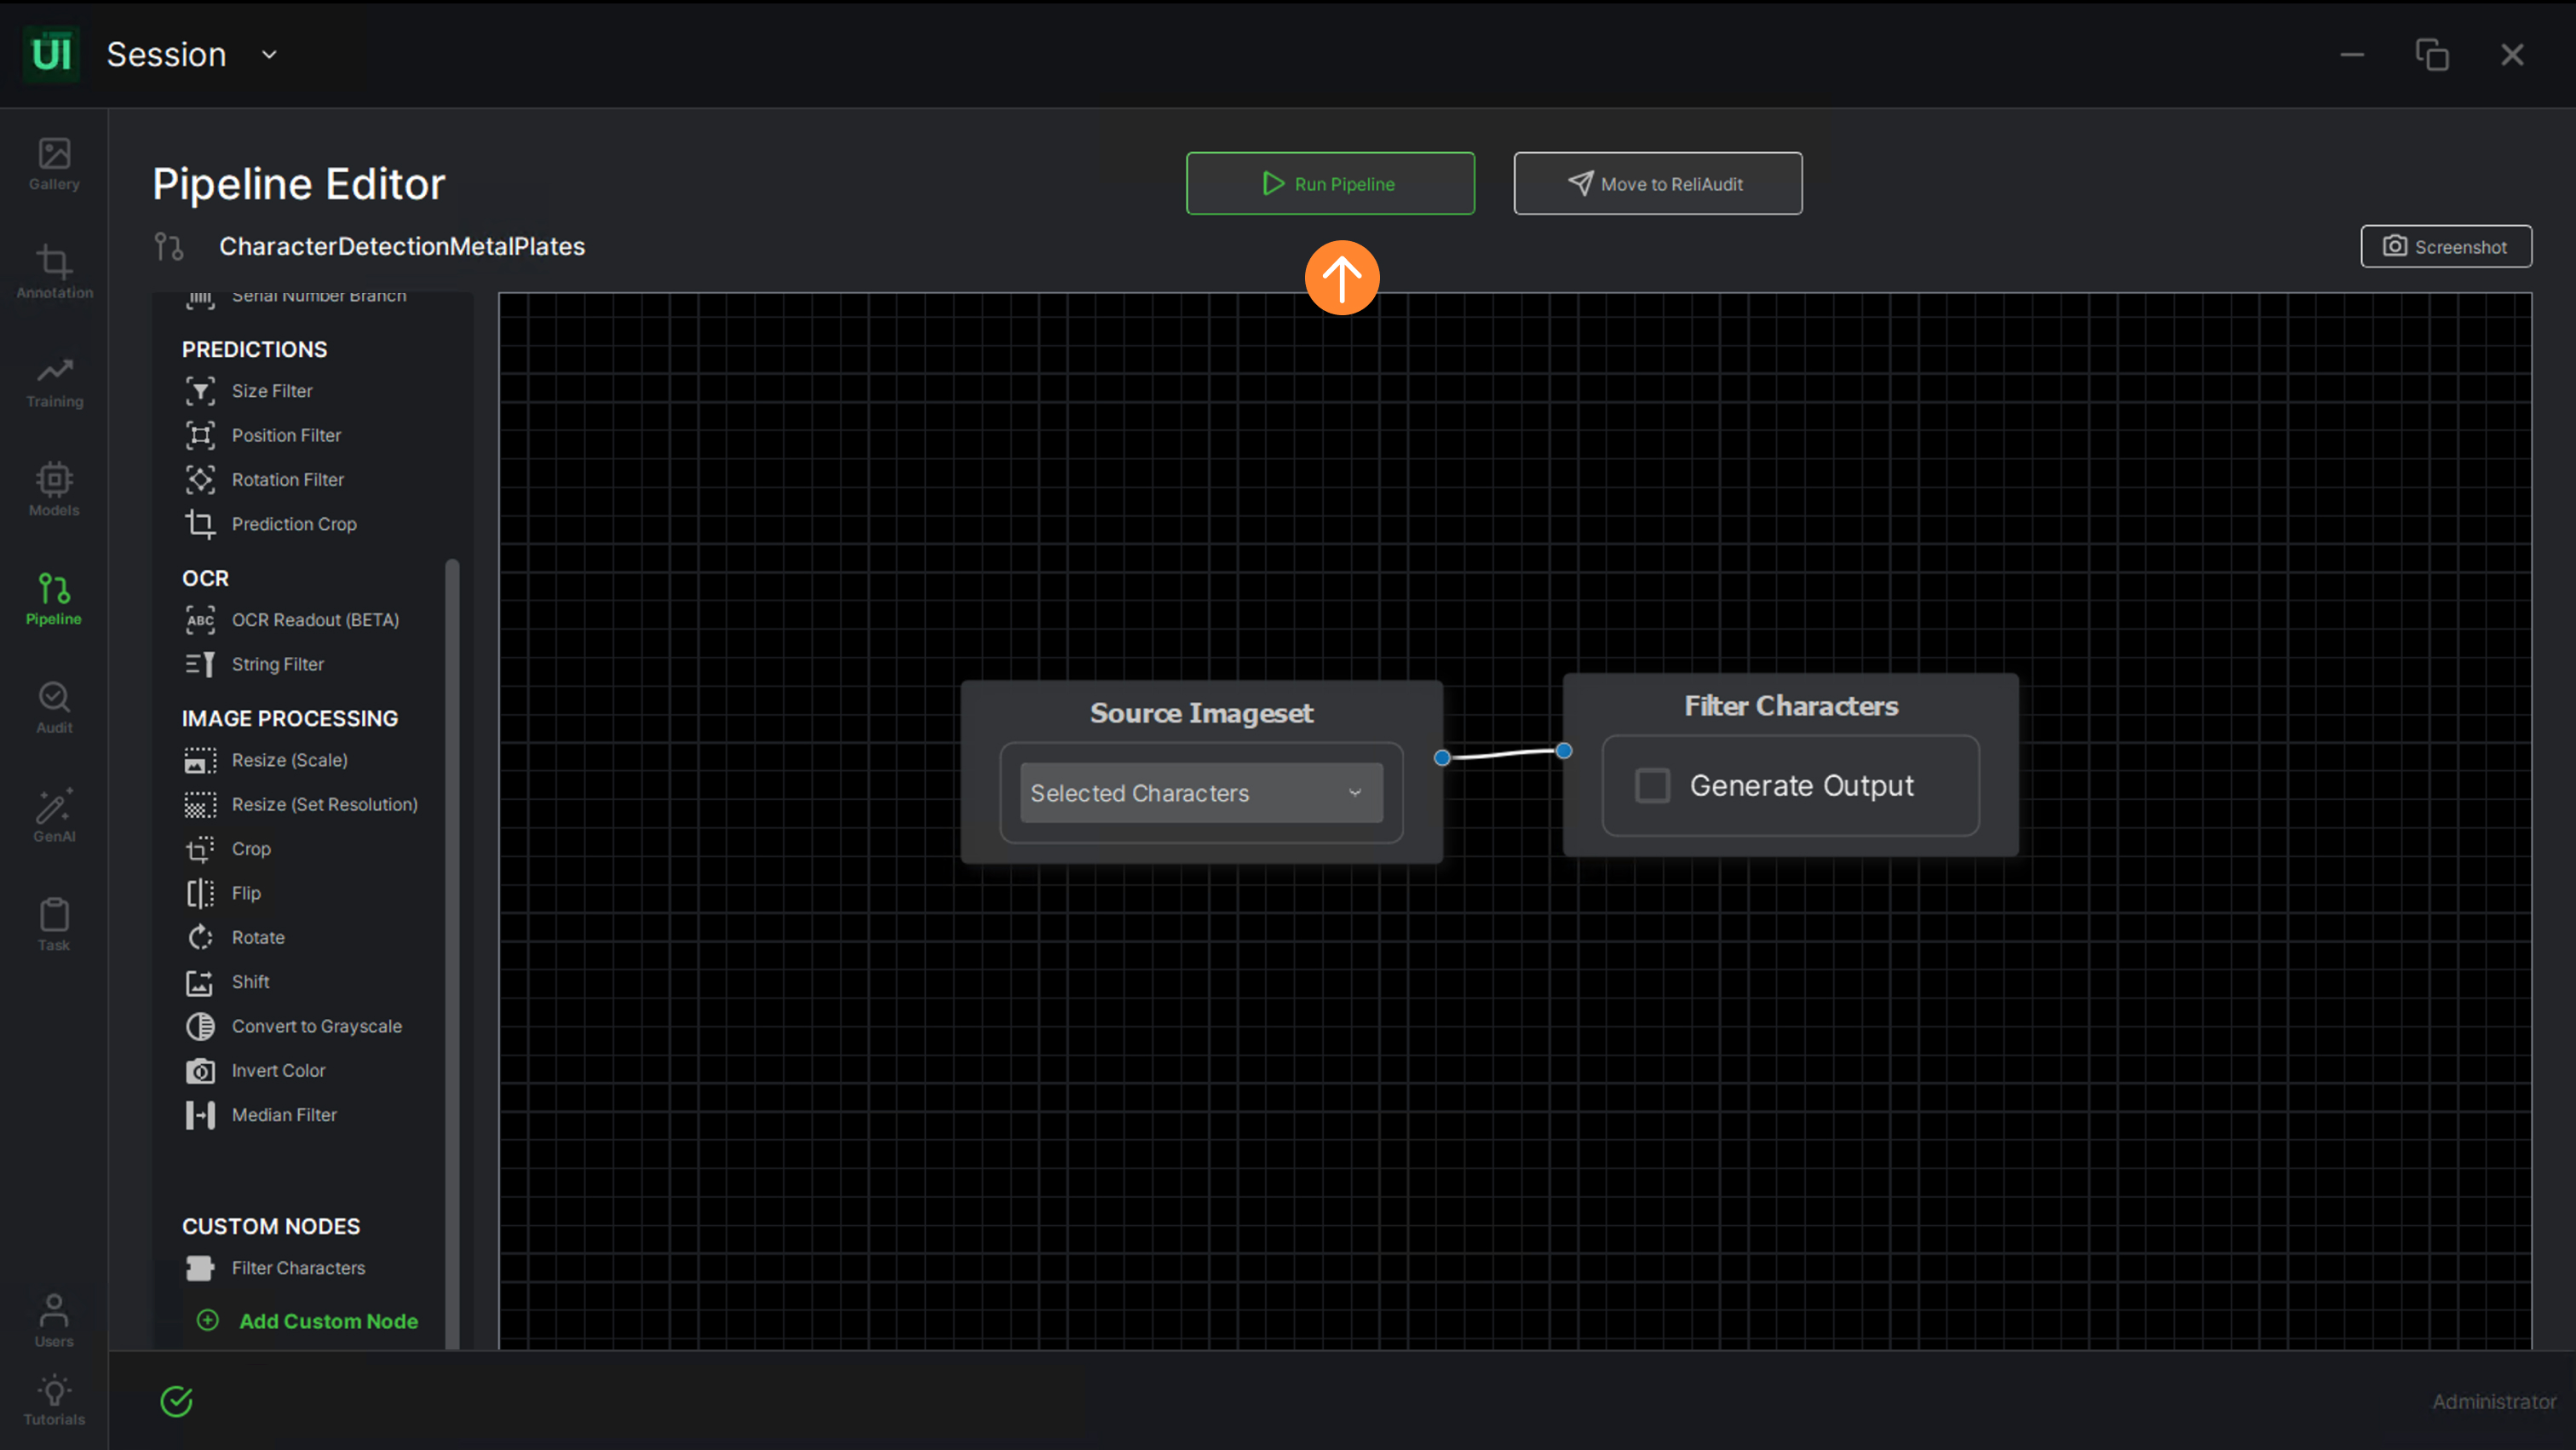Viewport: 2576px width, 1450px height.
Task: Click the Filter Characters custom node icon
Action: [x=200, y=1268]
